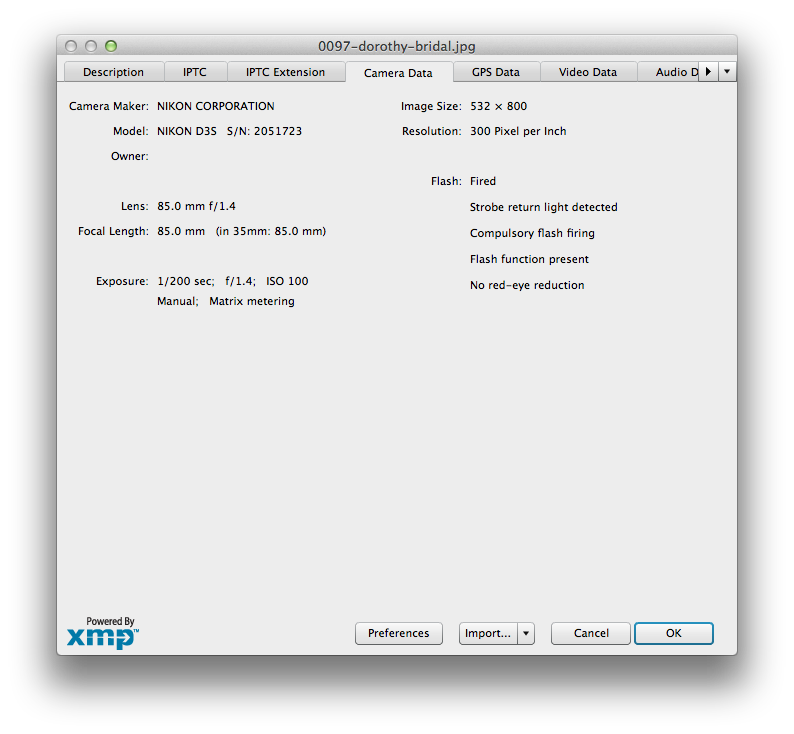794x734 pixels.
Task: Open the GPS Data tab
Action: [x=496, y=72]
